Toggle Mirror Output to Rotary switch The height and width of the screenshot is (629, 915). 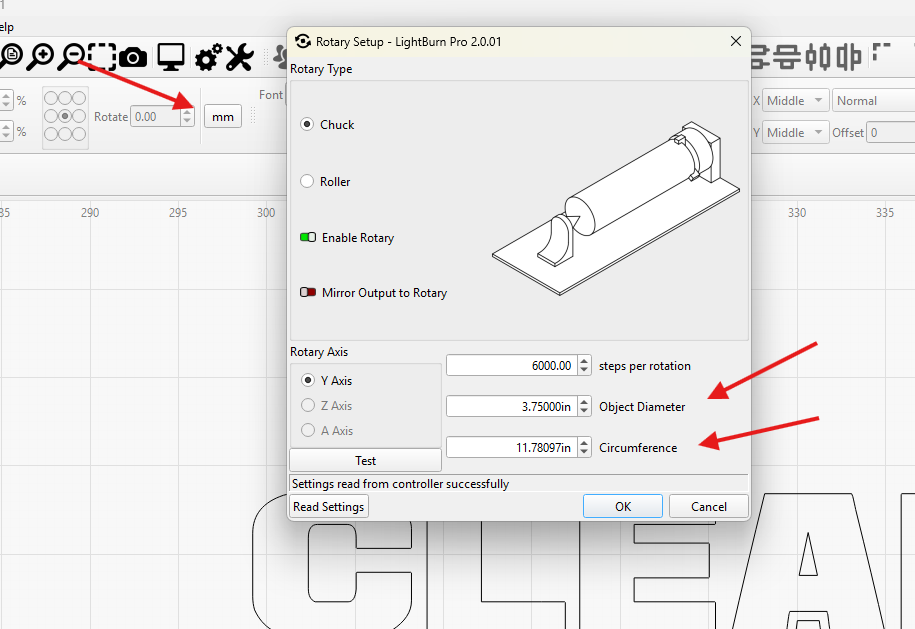308,292
